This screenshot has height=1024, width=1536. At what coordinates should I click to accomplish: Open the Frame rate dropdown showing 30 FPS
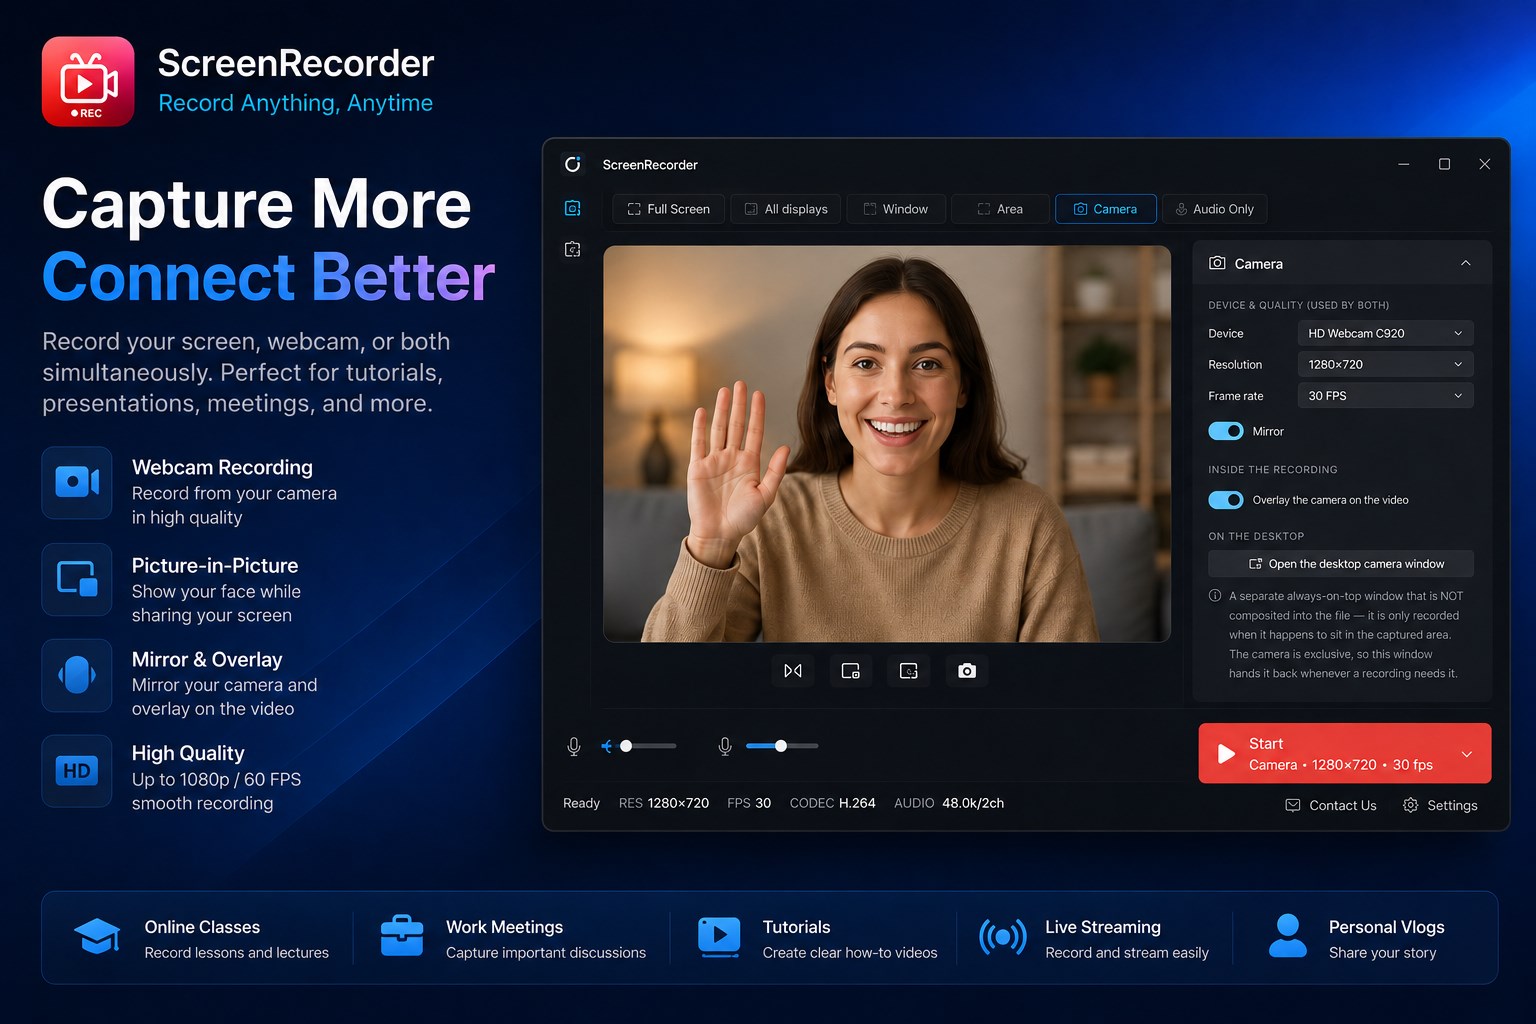click(1385, 396)
